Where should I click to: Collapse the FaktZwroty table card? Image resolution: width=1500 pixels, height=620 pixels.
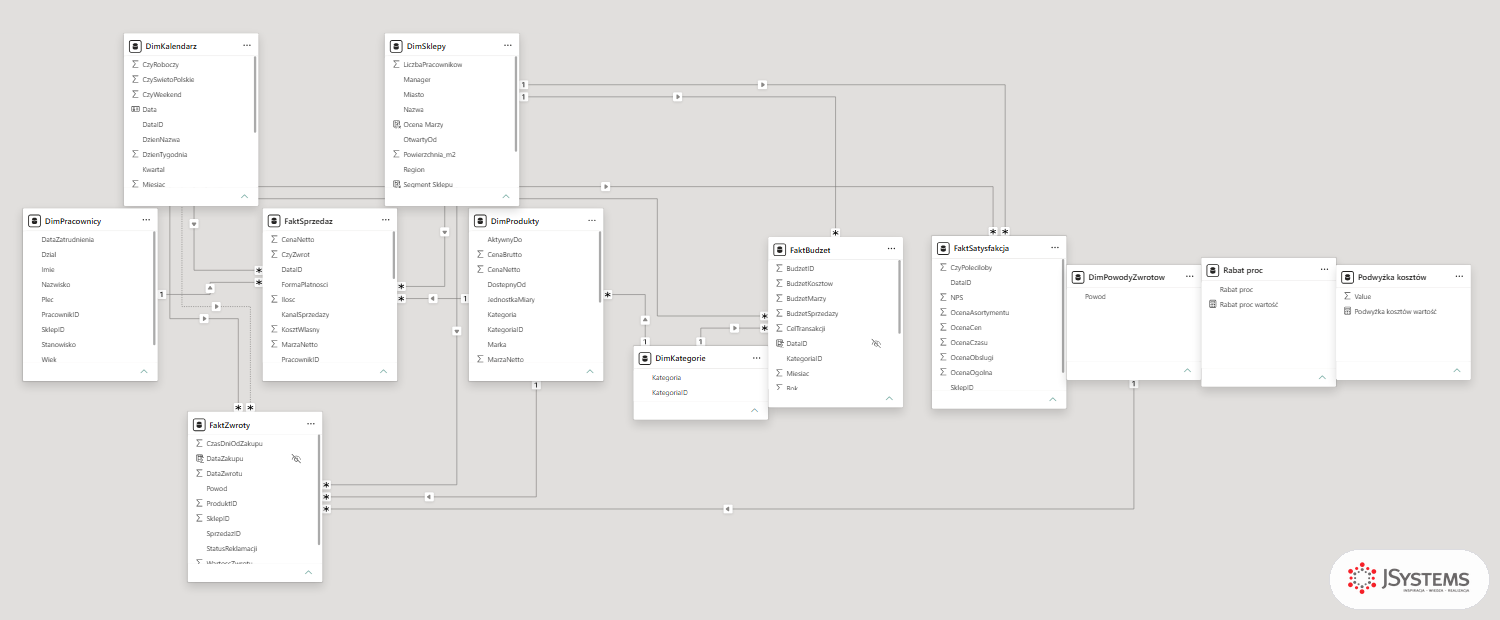coord(308,573)
